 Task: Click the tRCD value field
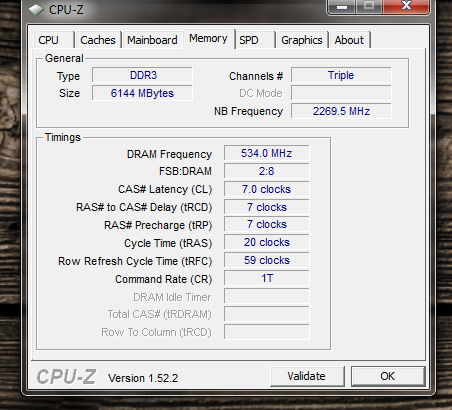point(267,207)
